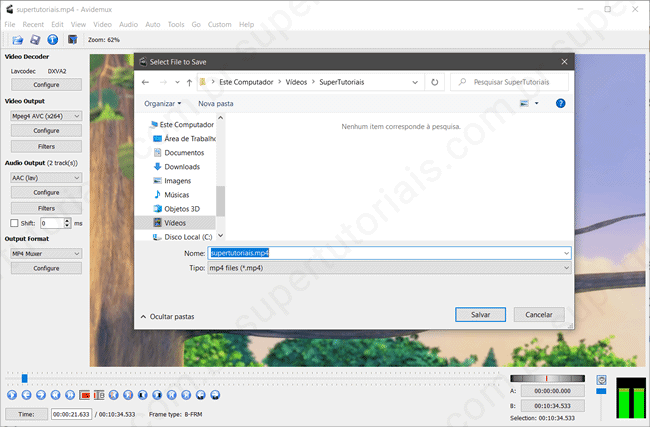Select Downloads folder in navigation tree
The image size is (650, 427).
click(x=181, y=167)
